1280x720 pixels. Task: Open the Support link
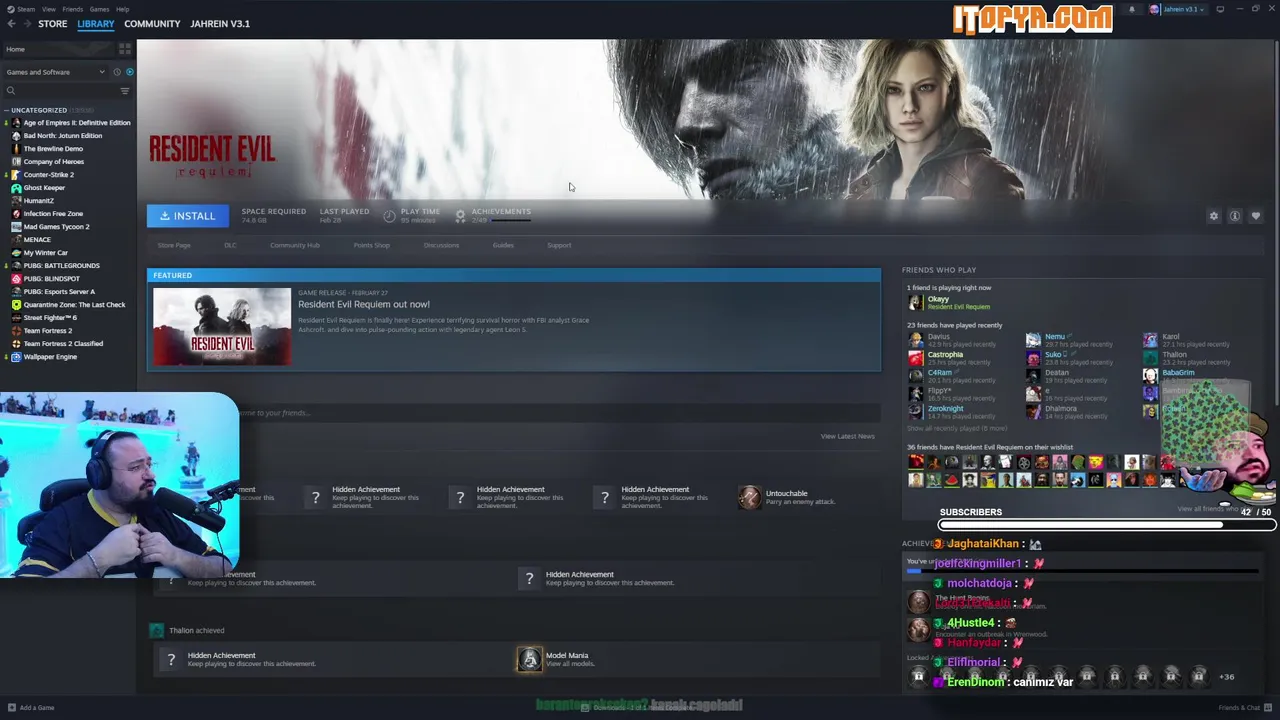(x=559, y=246)
